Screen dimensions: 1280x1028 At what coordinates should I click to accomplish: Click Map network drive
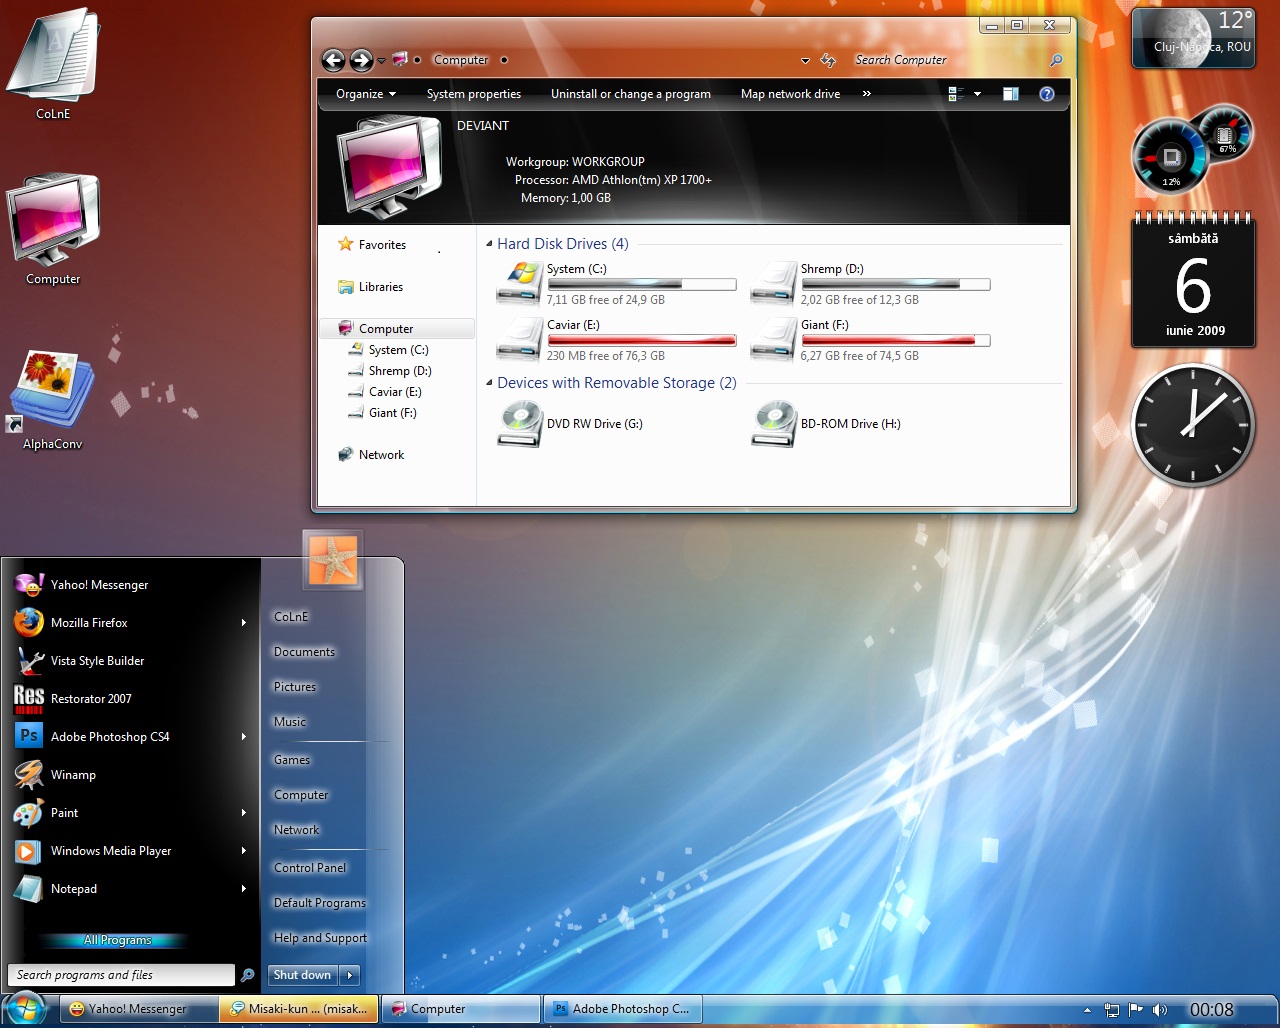click(790, 94)
